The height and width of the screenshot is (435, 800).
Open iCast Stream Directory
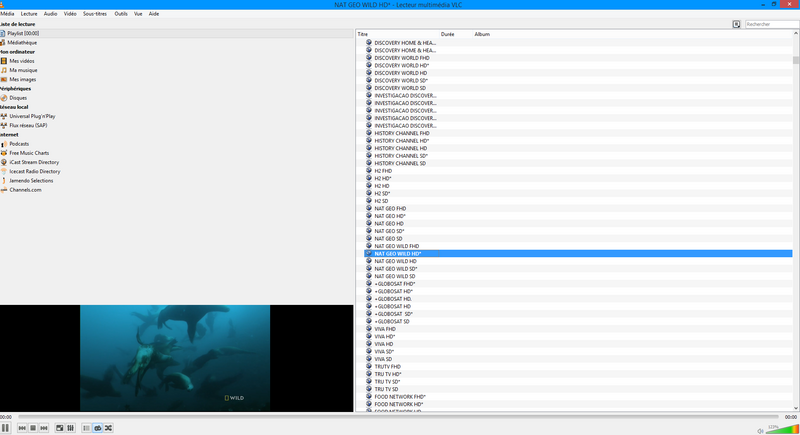tap(34, 162)
